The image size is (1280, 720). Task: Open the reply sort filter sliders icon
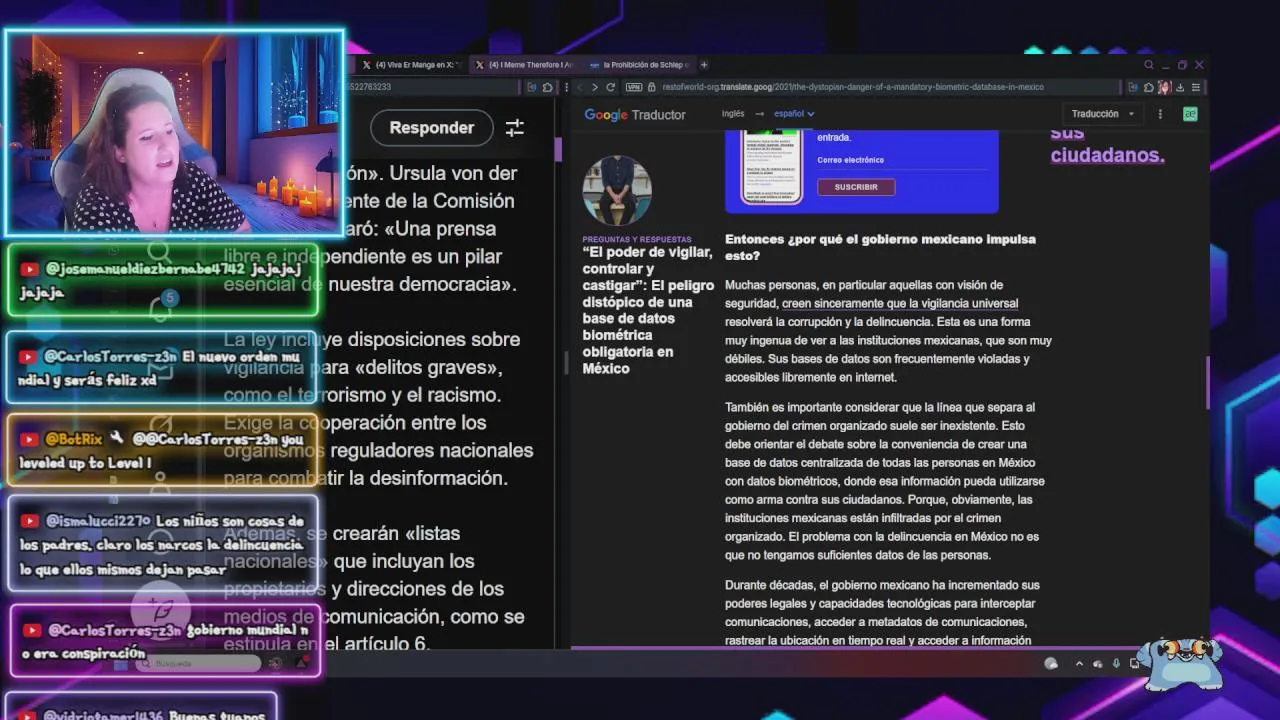pos(515,128)
